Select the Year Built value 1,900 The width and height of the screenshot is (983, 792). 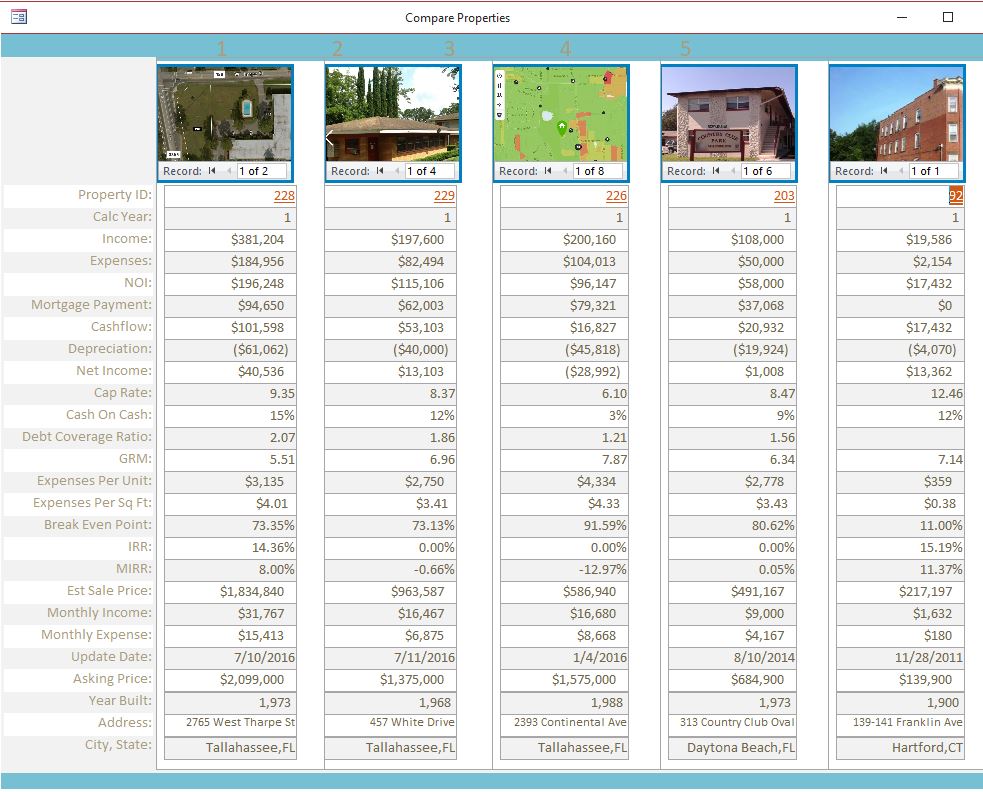[900, 702]
